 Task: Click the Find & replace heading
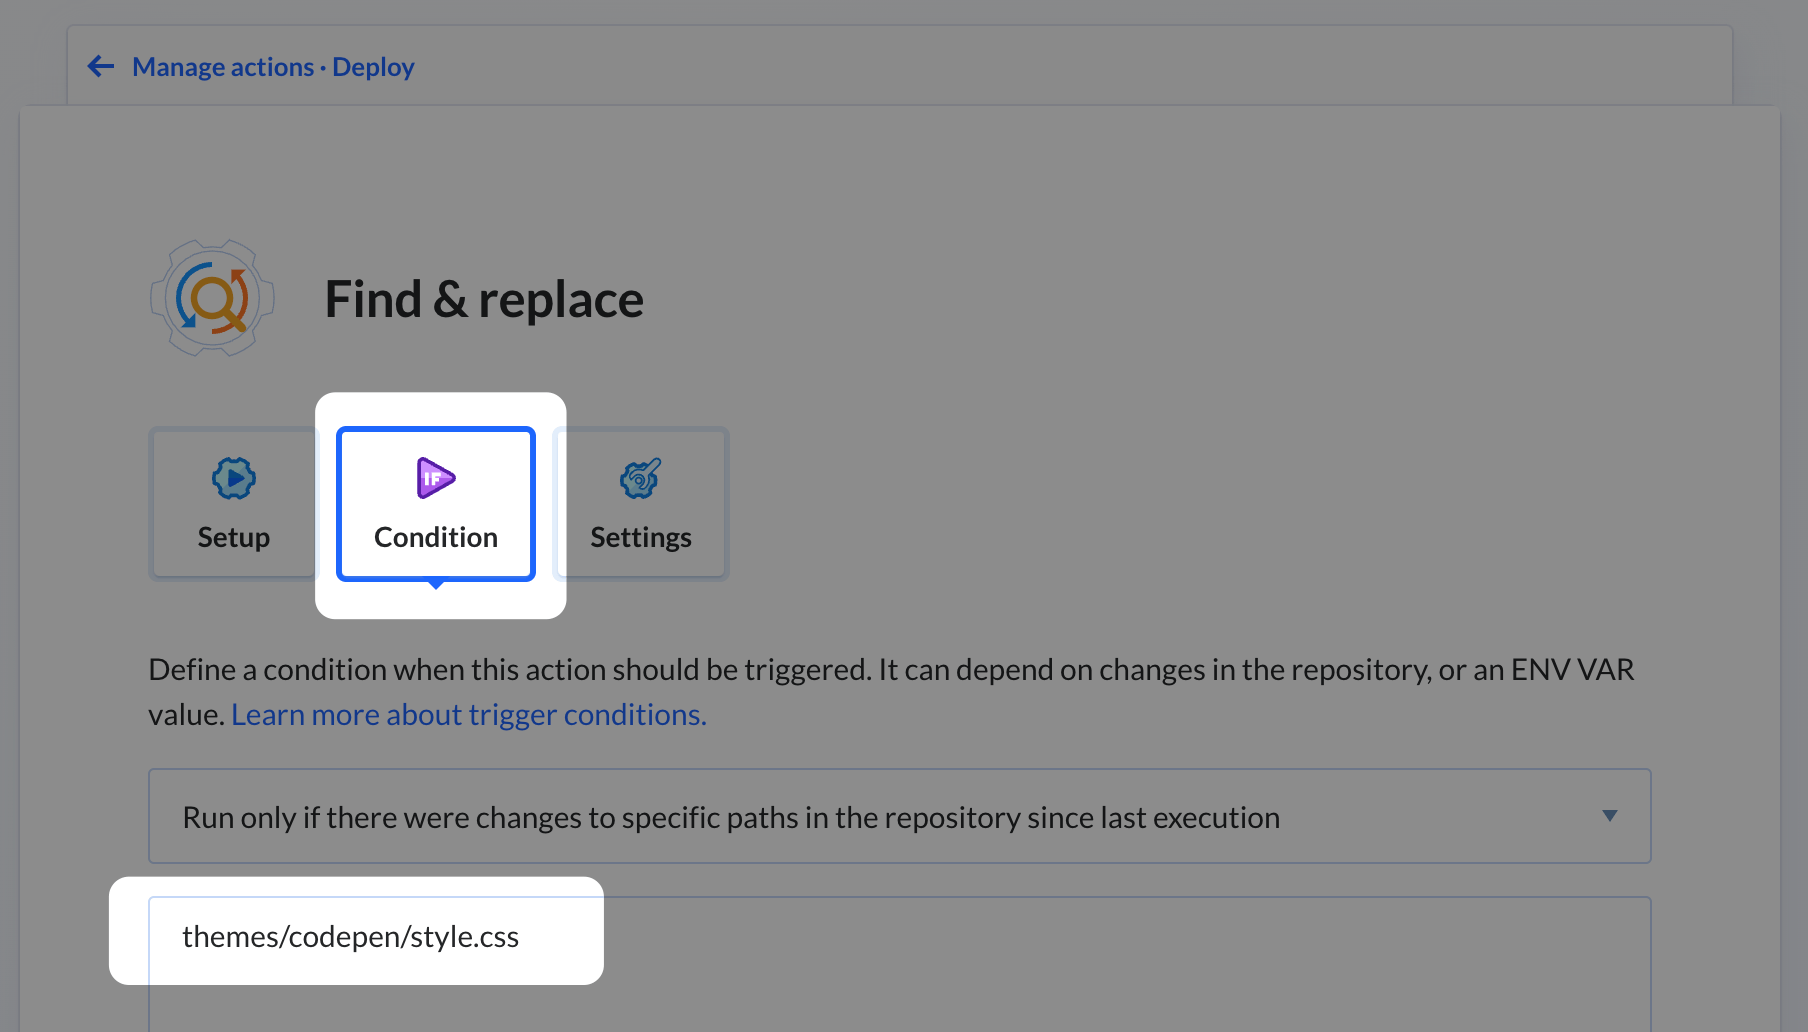coord(484,299)
